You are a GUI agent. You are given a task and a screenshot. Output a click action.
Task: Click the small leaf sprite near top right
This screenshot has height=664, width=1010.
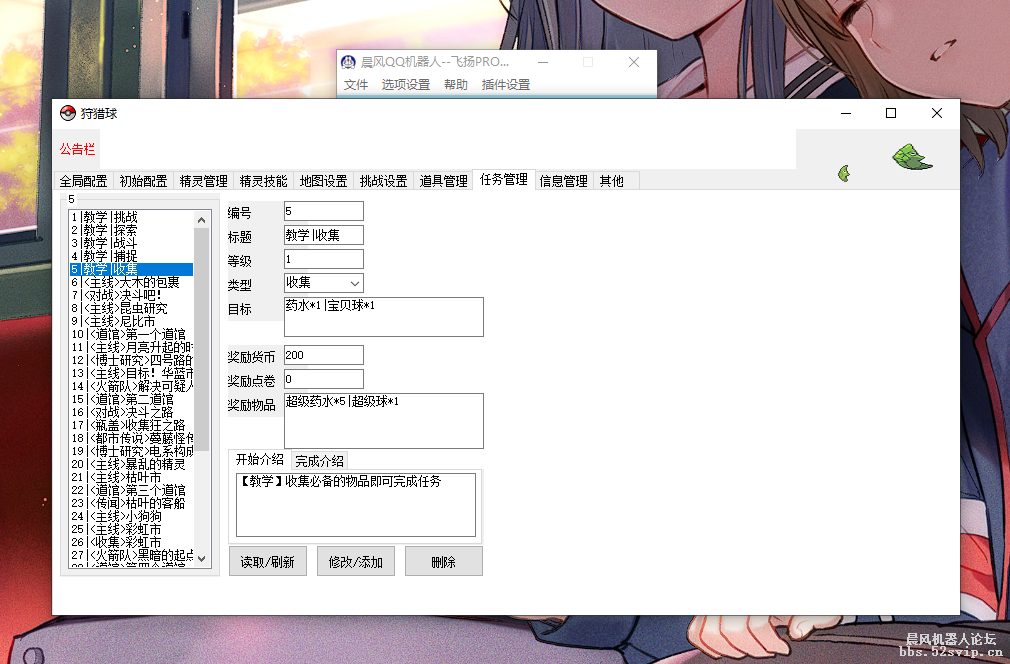[844, 172]
